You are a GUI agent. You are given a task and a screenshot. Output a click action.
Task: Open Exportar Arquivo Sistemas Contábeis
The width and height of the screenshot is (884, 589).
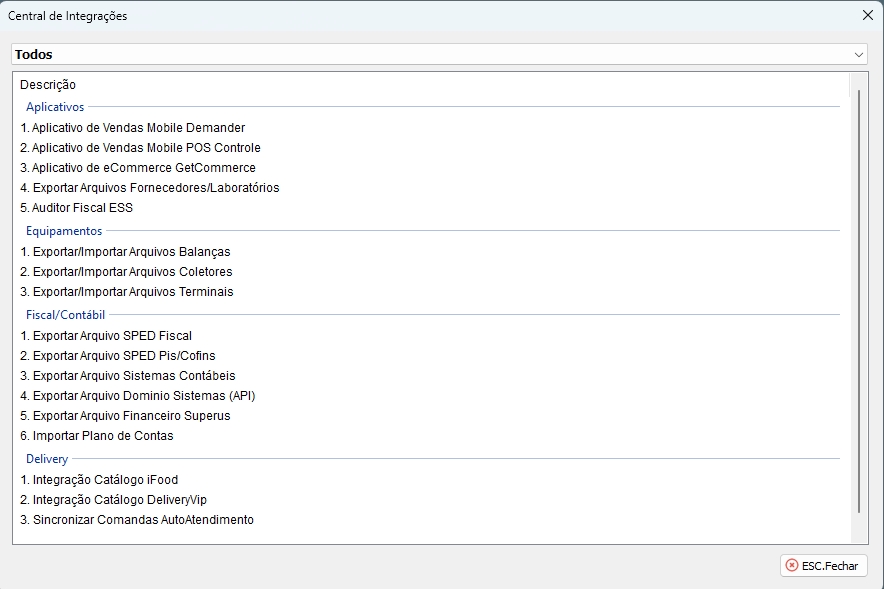pos(128,376)
